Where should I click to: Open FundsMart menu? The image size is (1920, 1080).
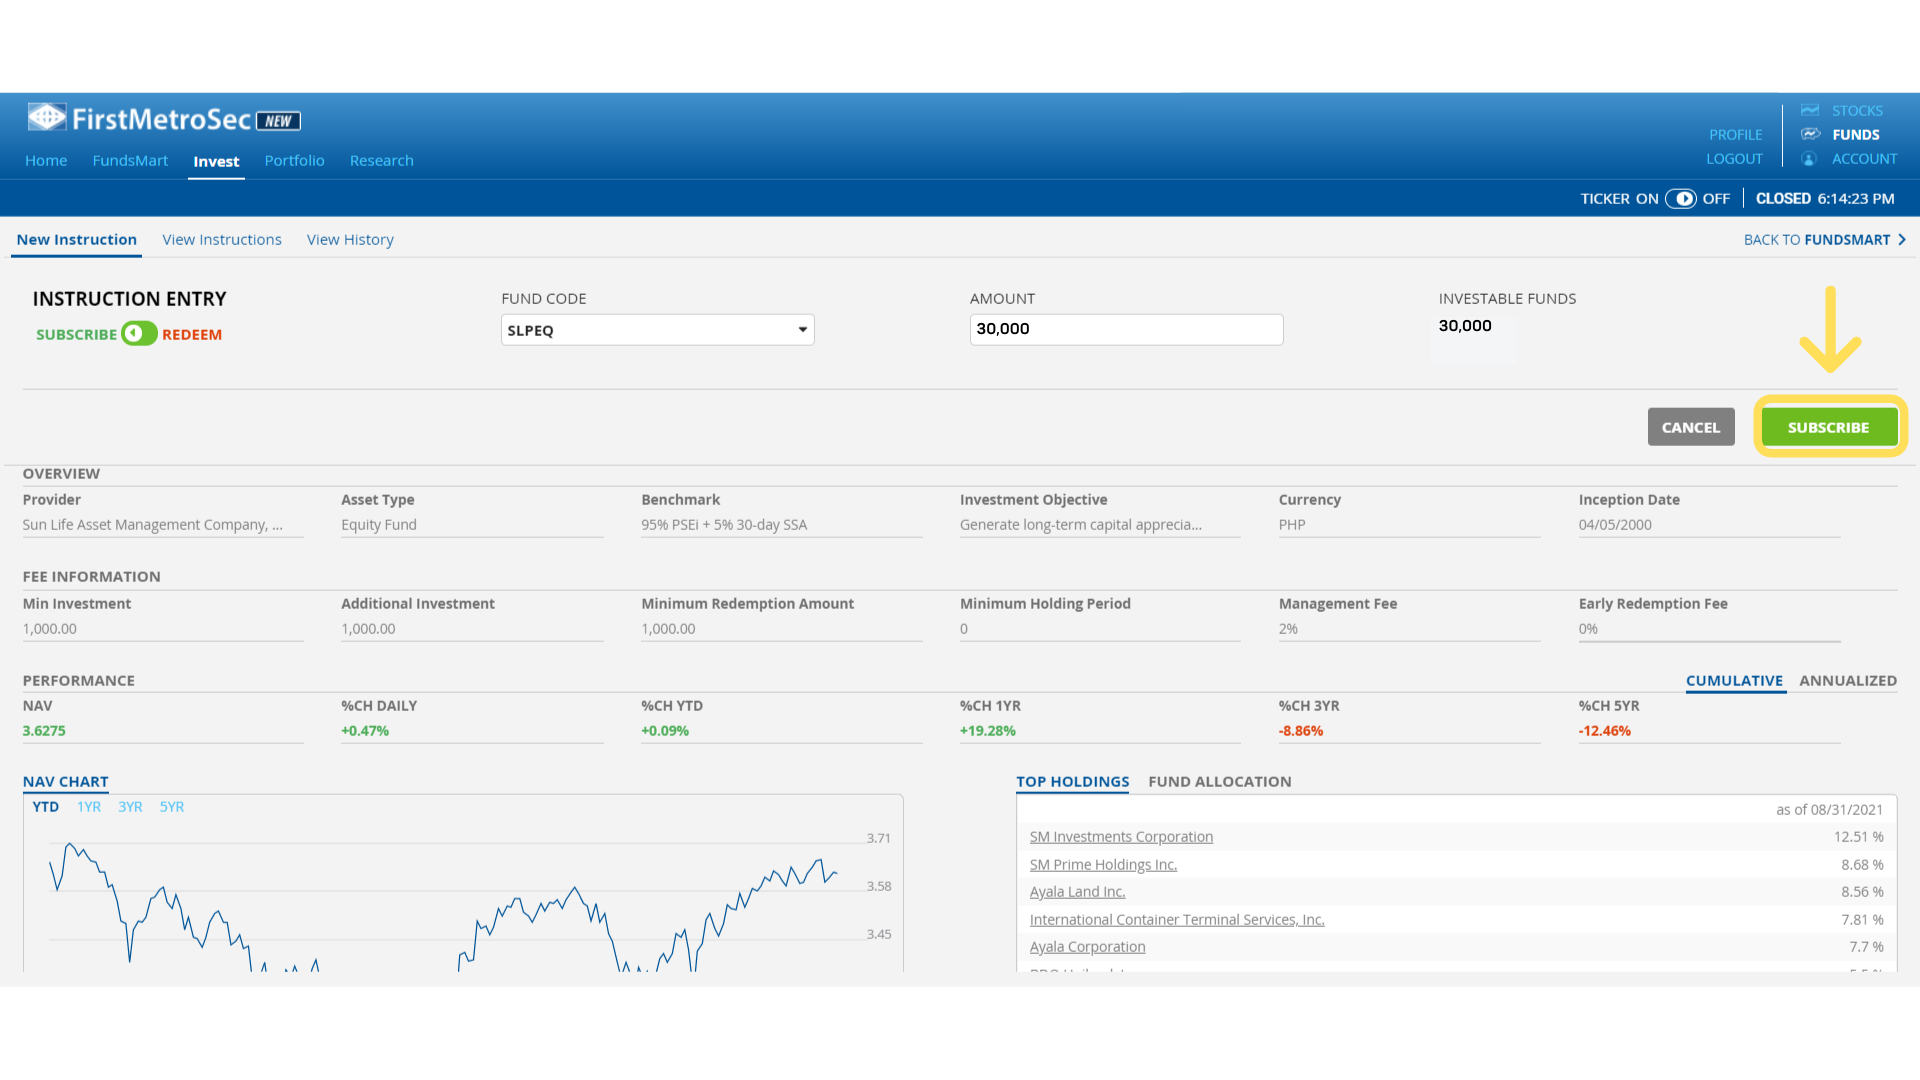130,161
